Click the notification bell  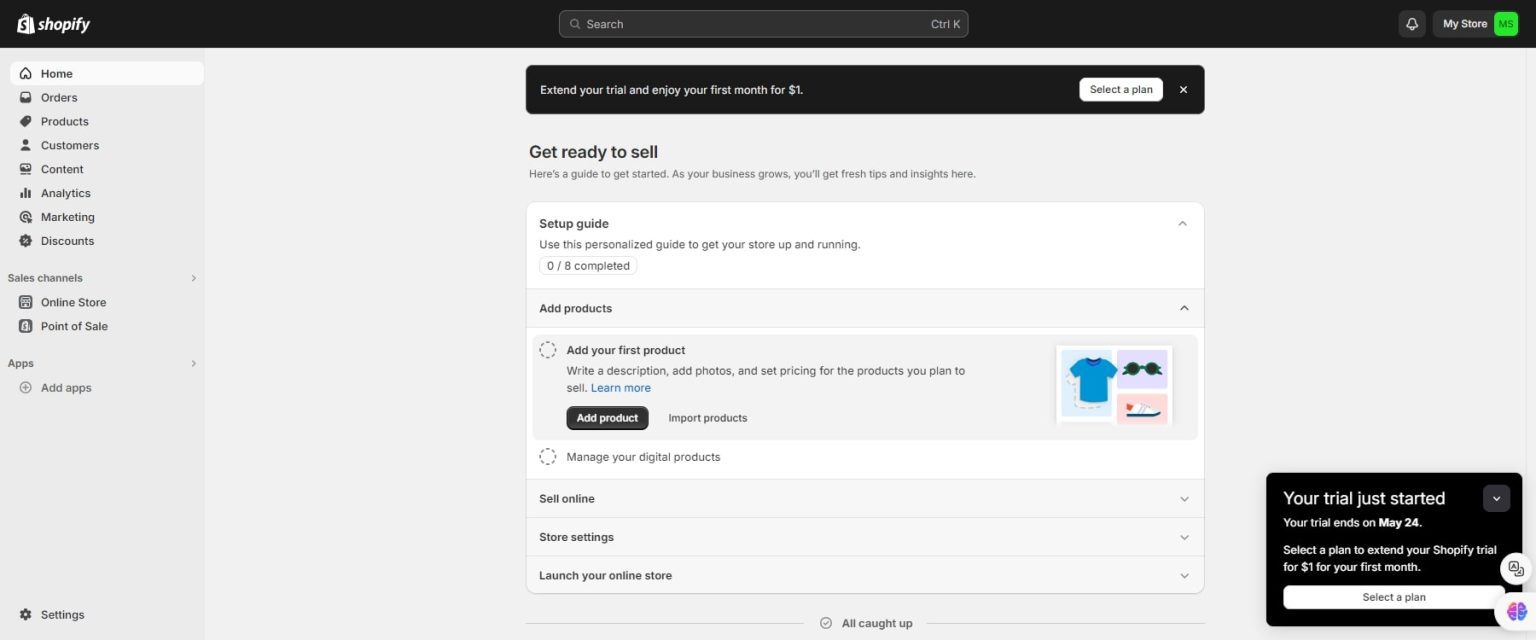click(1411, 23)
